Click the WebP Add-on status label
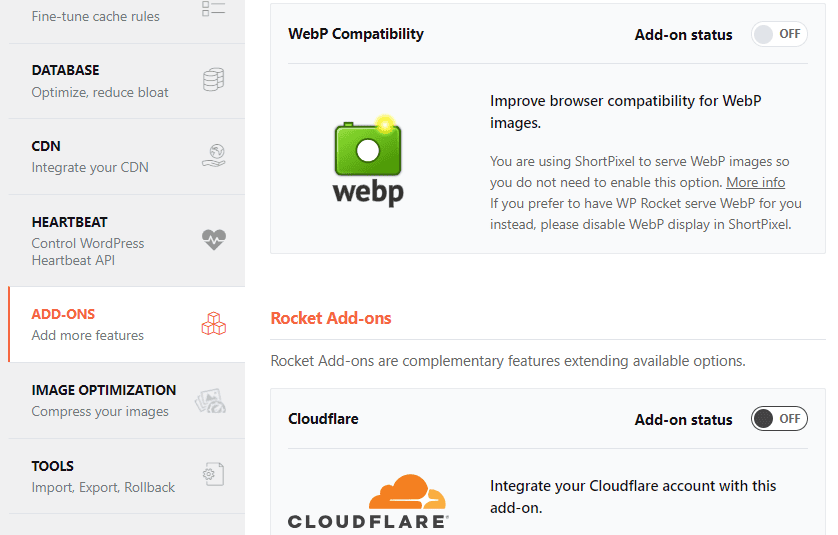 [684, 35]
